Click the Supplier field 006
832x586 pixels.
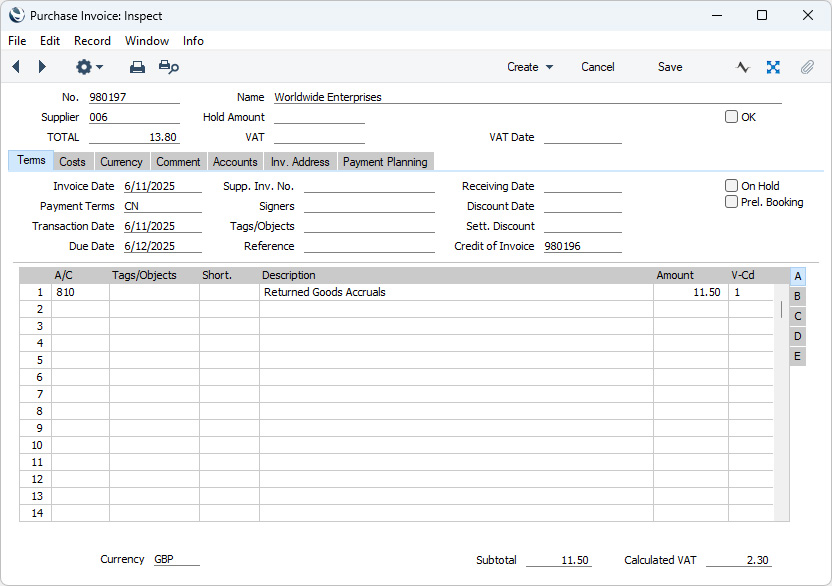134,117
